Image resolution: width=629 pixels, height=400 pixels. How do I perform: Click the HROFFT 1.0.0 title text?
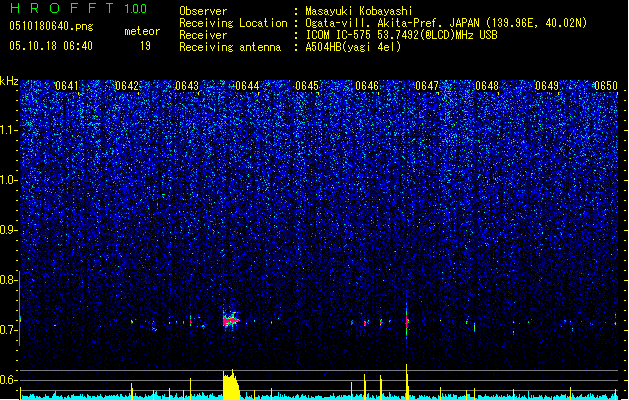(78, 8)
